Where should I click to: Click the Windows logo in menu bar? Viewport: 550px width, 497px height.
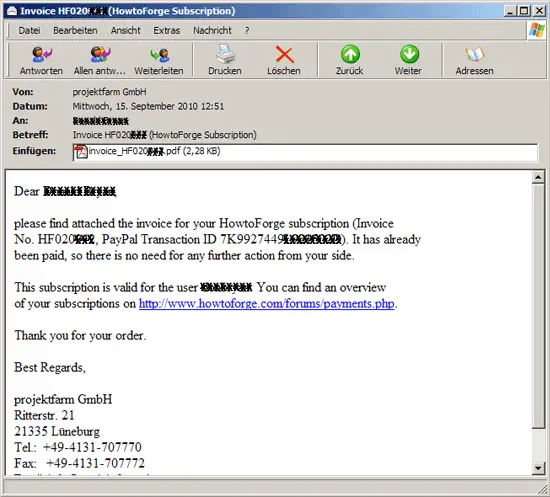(x=537, y=30)
